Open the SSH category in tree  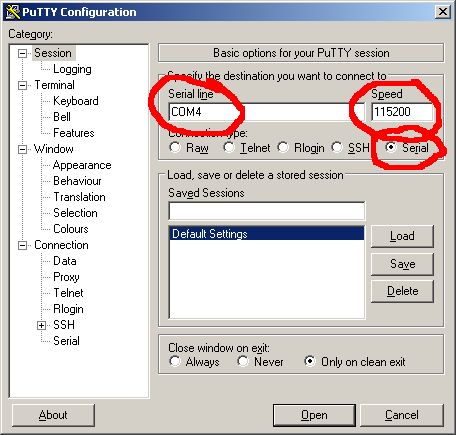point(64,325)
